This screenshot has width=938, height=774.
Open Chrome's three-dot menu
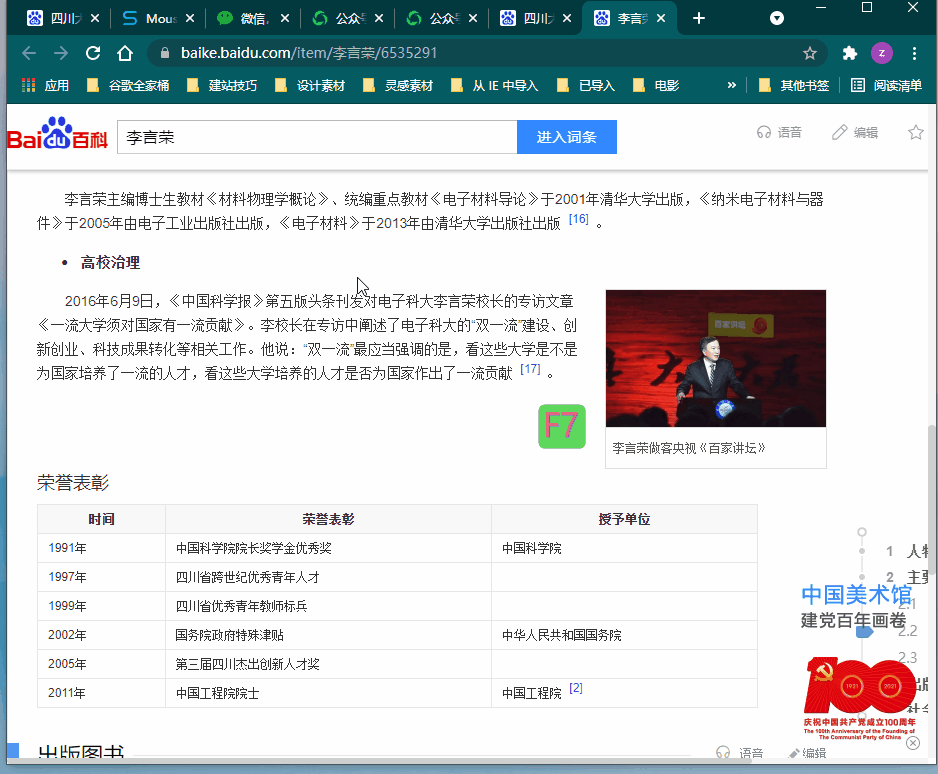(914, 53)
